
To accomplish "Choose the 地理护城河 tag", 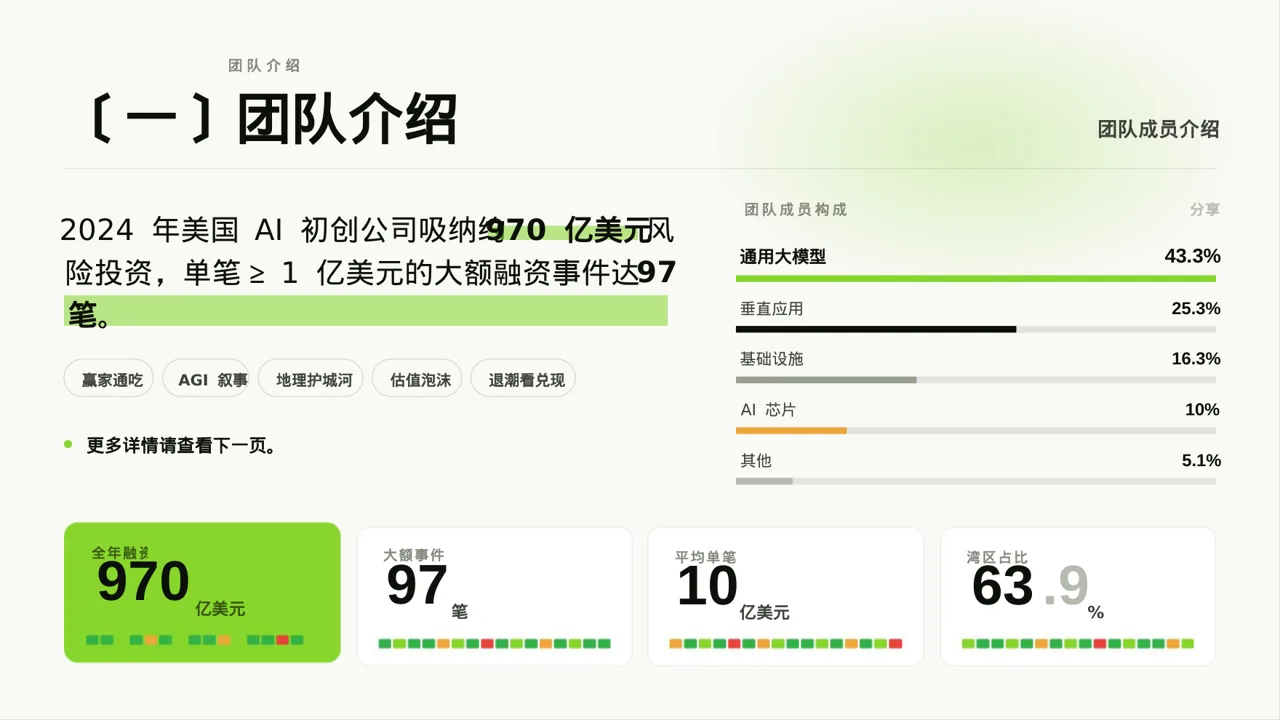I will [x=310, y=380].
